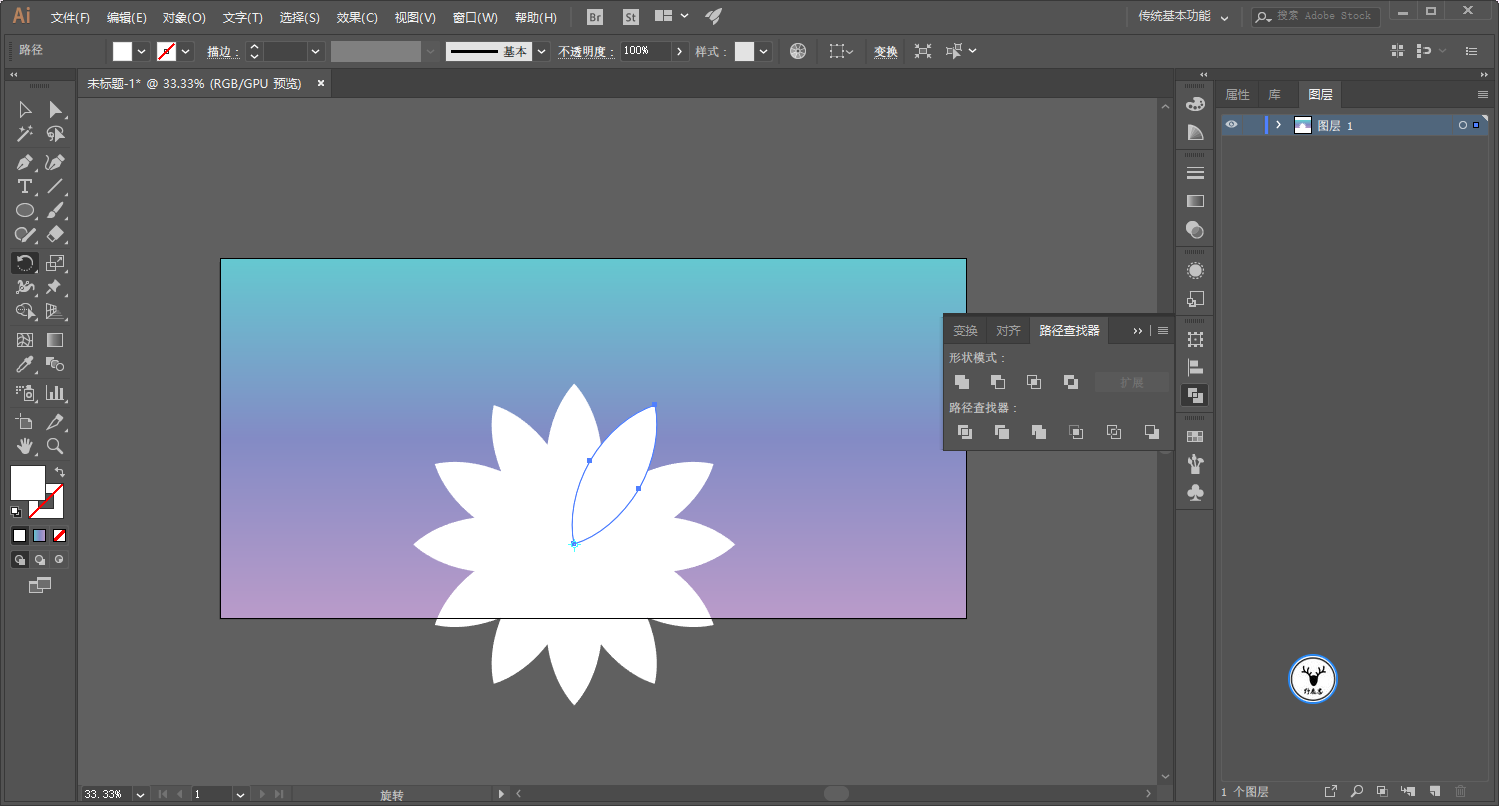This screenshot has height=806, width=1499.
Task: Select the Shape Builder tool
Action: click(x=25, y=311)
